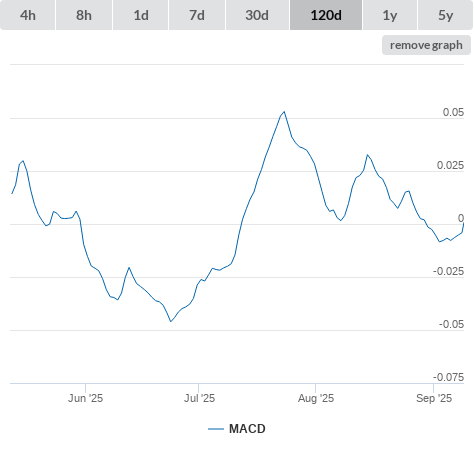Select the 4h time range tab
The width and height of the screenshot is (474, 455).
click(28, 15)
